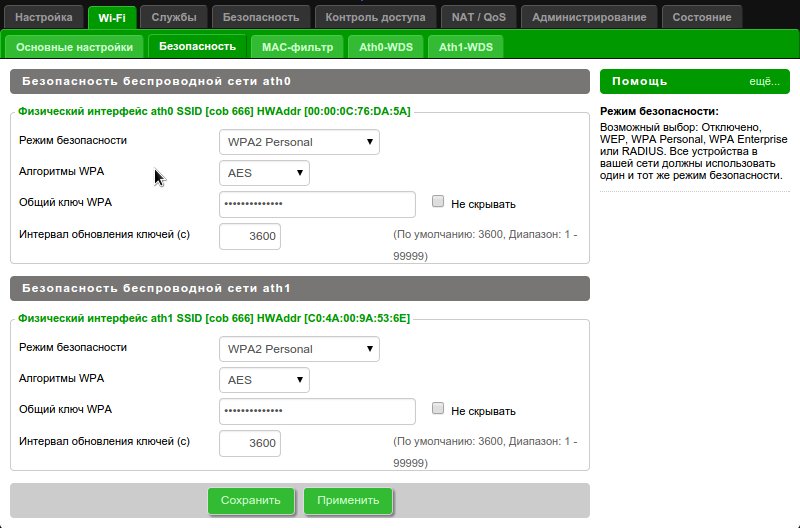Screen dimensions: 800x528
Task: Expand ath0 Алгоритмы WPA dropdown
Action: click(x=264, y=173)
